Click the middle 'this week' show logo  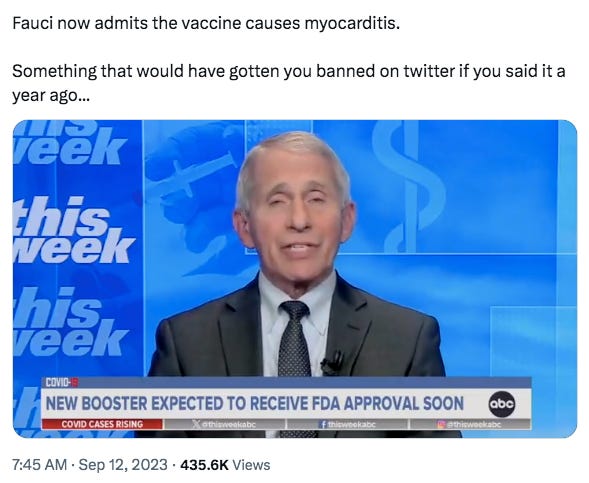point(74,230)
